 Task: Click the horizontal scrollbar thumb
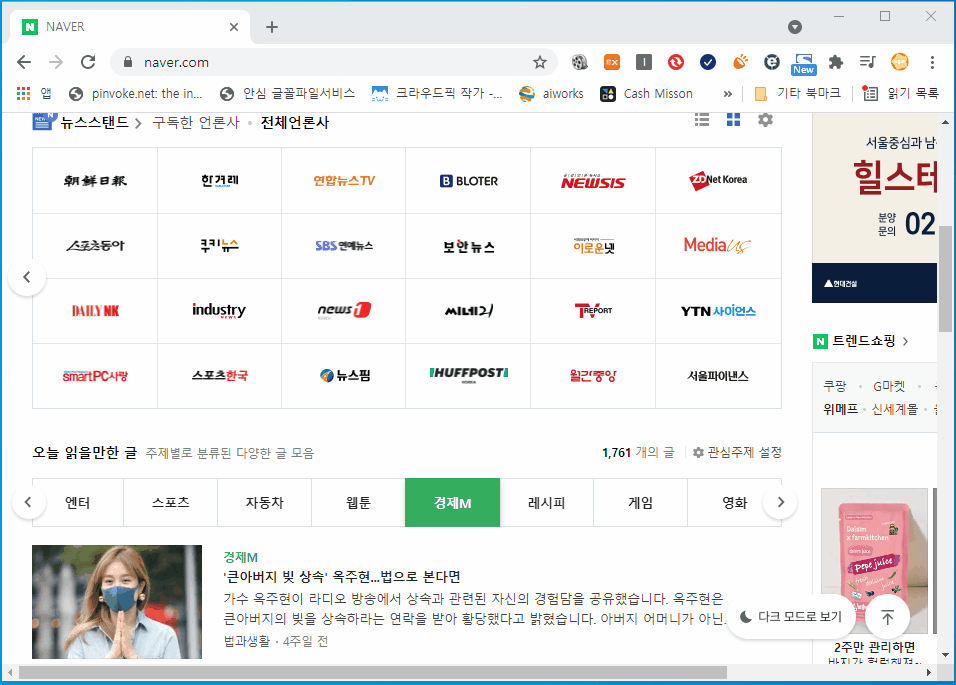pos(373,672)
